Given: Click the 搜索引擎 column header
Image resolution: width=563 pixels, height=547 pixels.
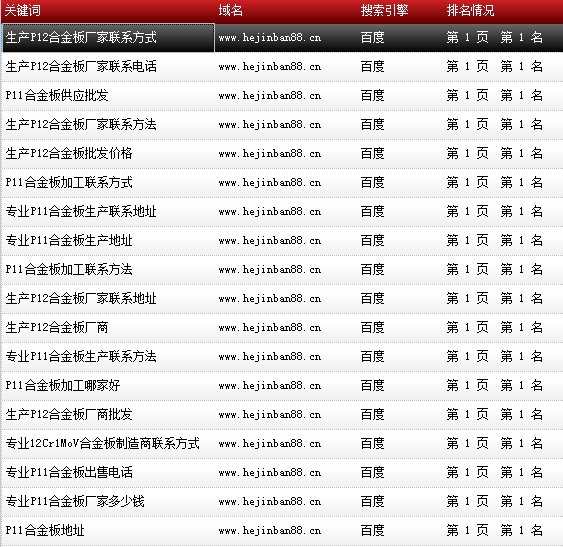Looking at the screenshot, I should point(385,10).
